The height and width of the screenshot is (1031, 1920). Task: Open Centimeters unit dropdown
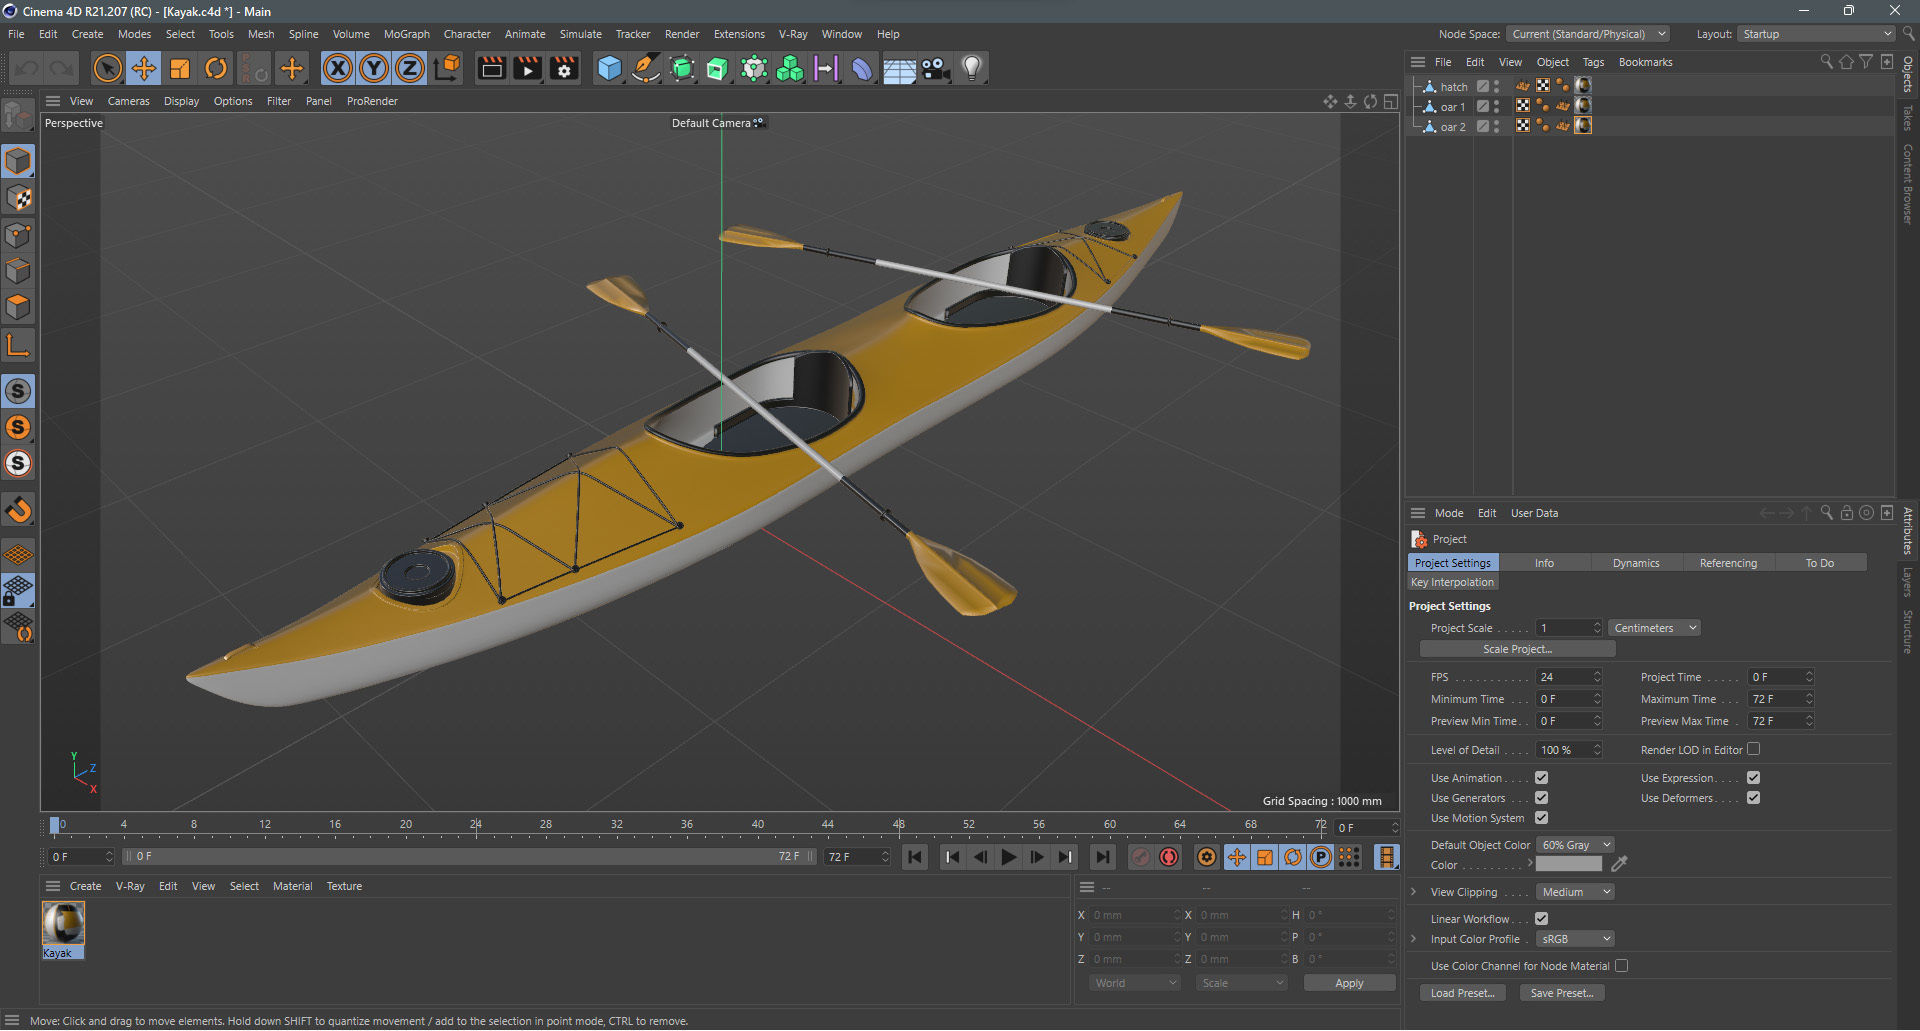(x=1654, y=628)
